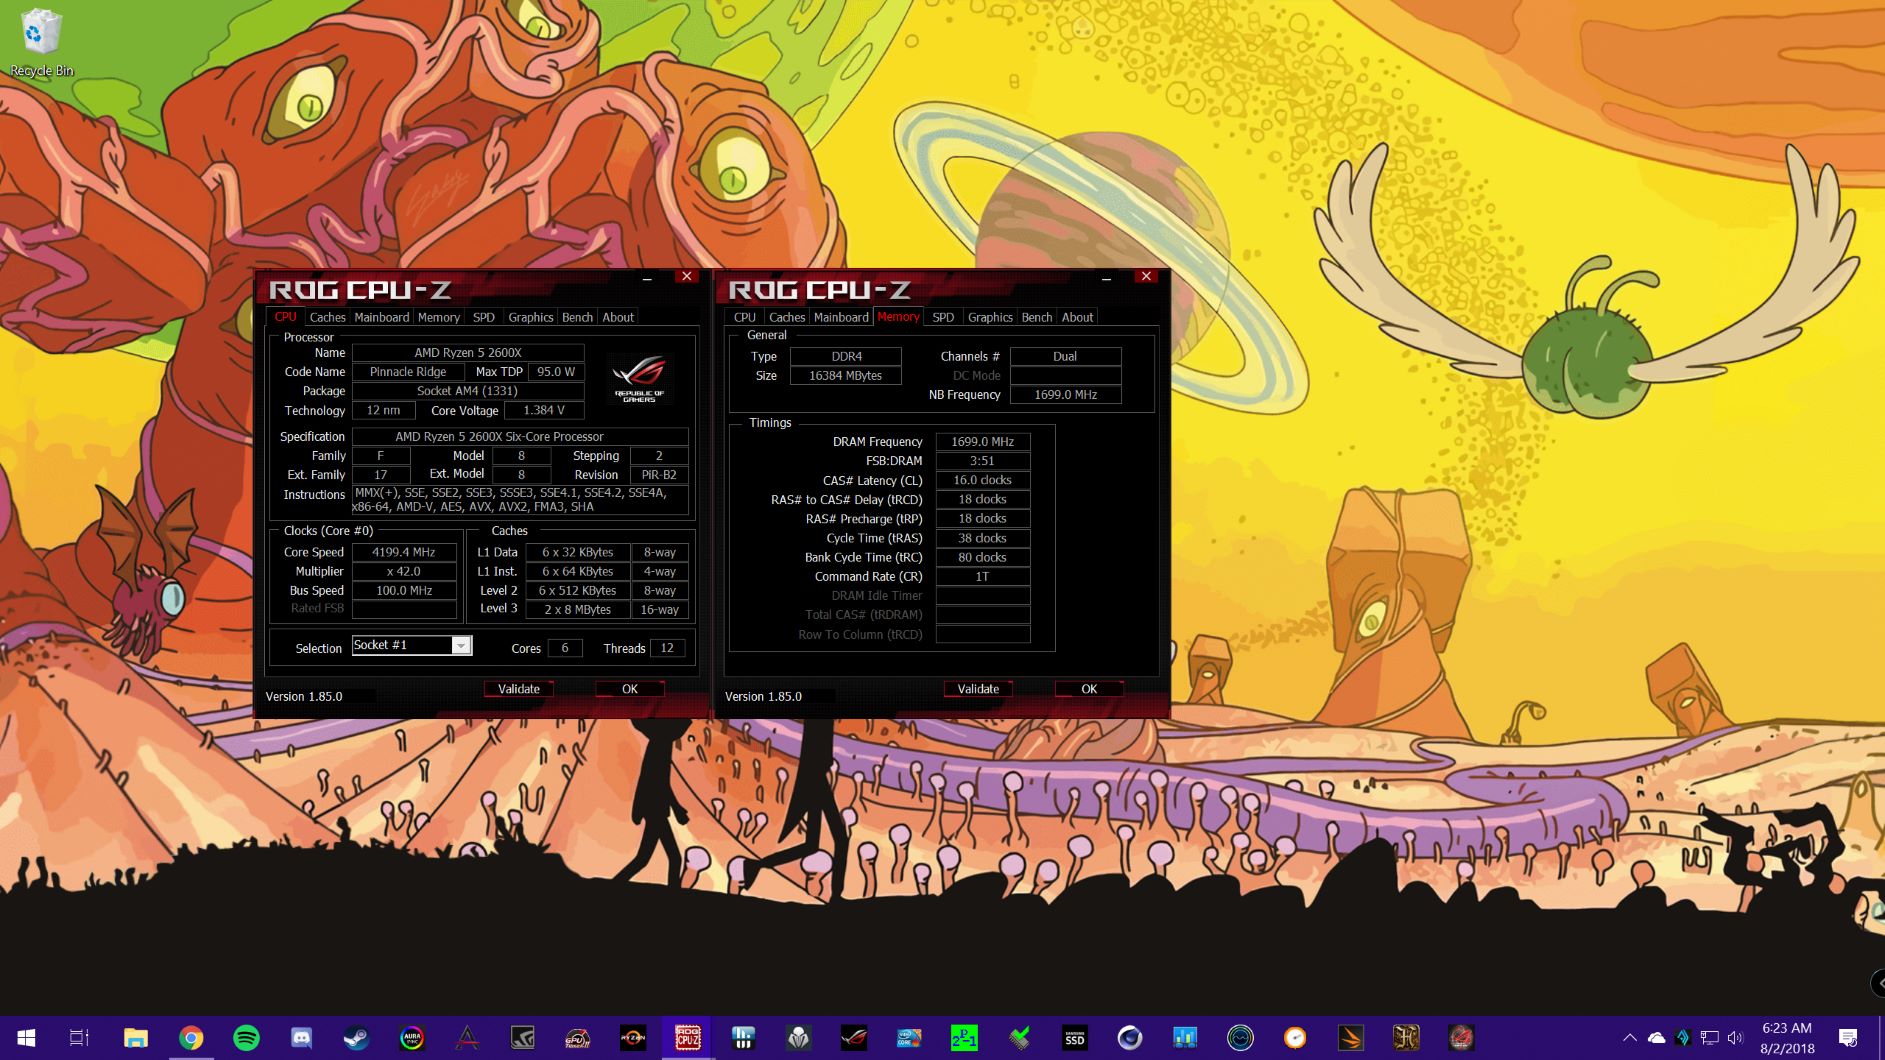Click the '16384 MBytes' memory size value

846,376
